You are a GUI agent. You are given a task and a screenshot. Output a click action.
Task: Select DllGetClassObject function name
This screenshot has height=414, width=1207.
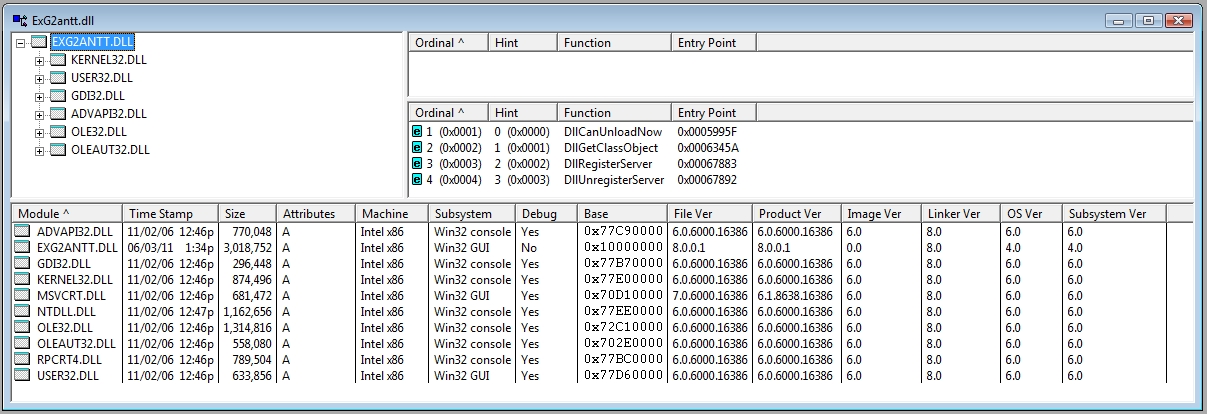pyautogui.click(x=611, y=148)
